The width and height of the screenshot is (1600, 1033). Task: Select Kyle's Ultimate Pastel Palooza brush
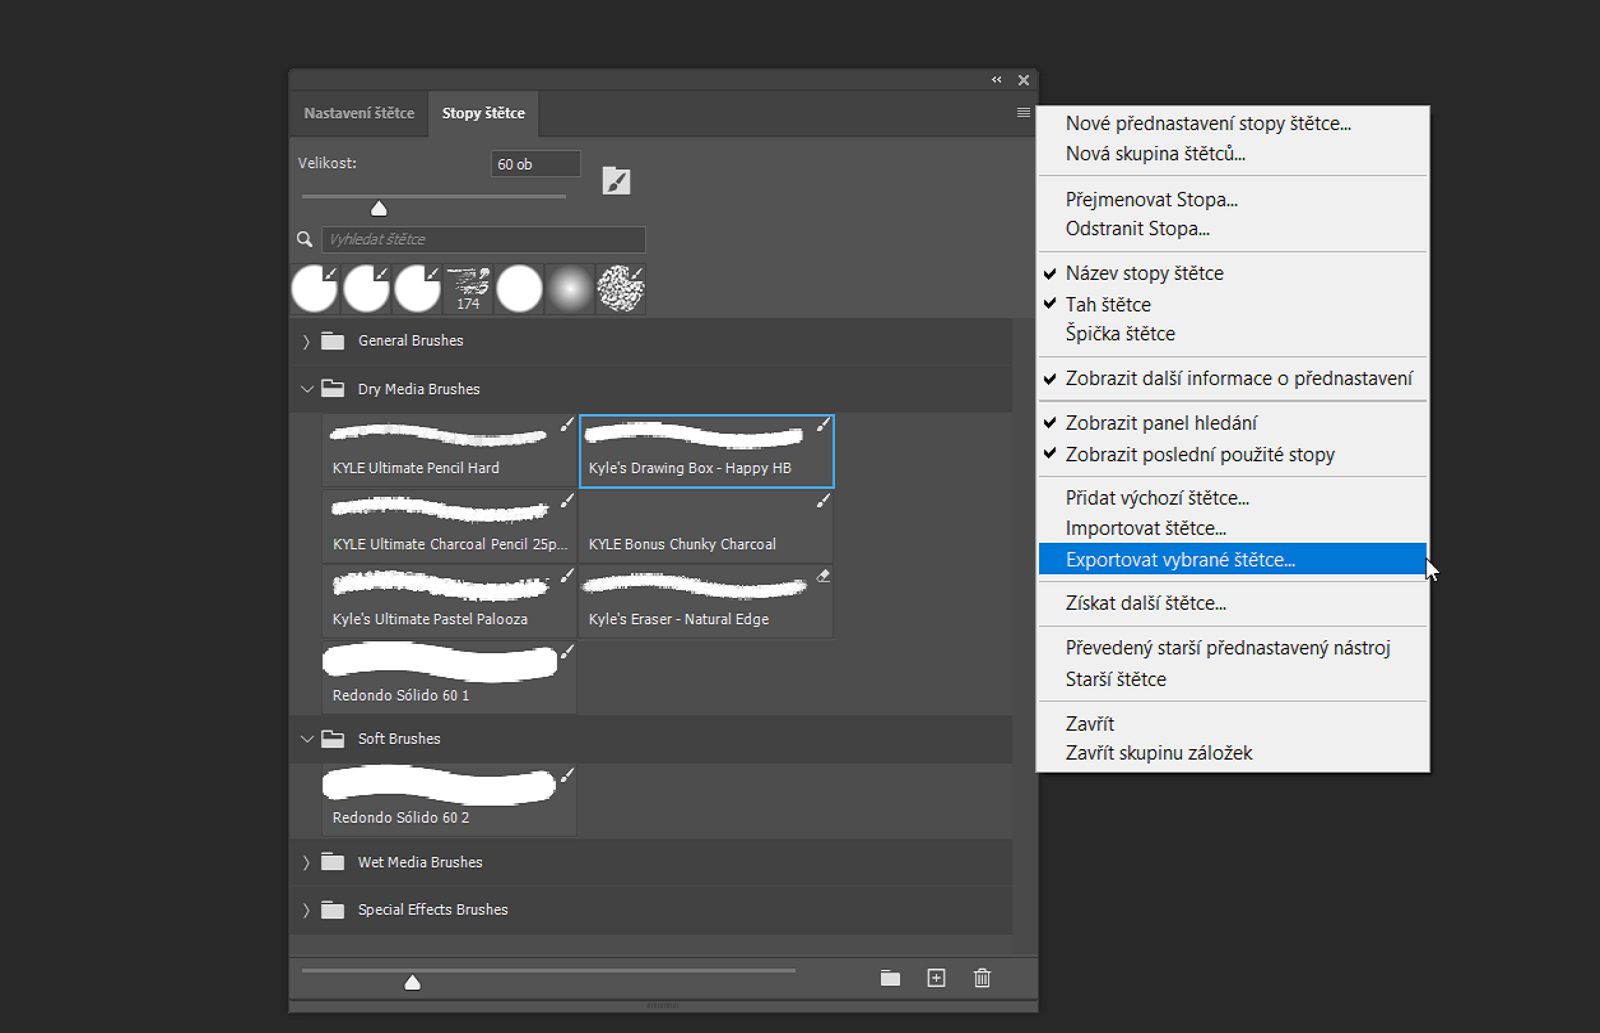point(449,602)
